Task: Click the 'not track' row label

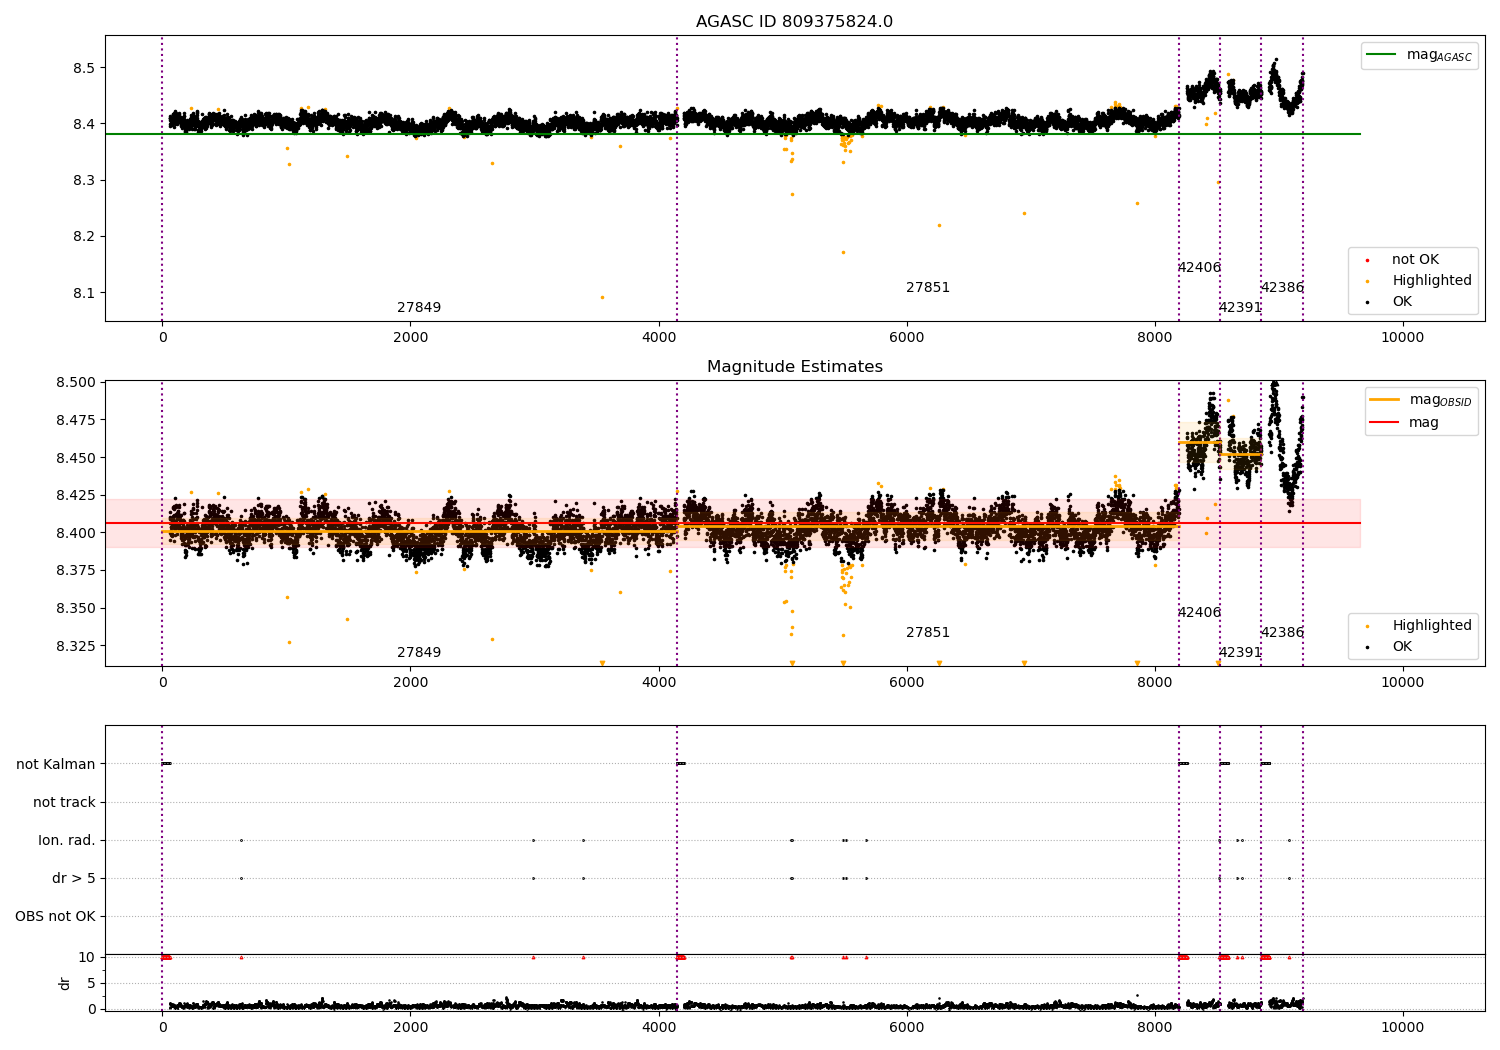Action: tap(64, 803)
